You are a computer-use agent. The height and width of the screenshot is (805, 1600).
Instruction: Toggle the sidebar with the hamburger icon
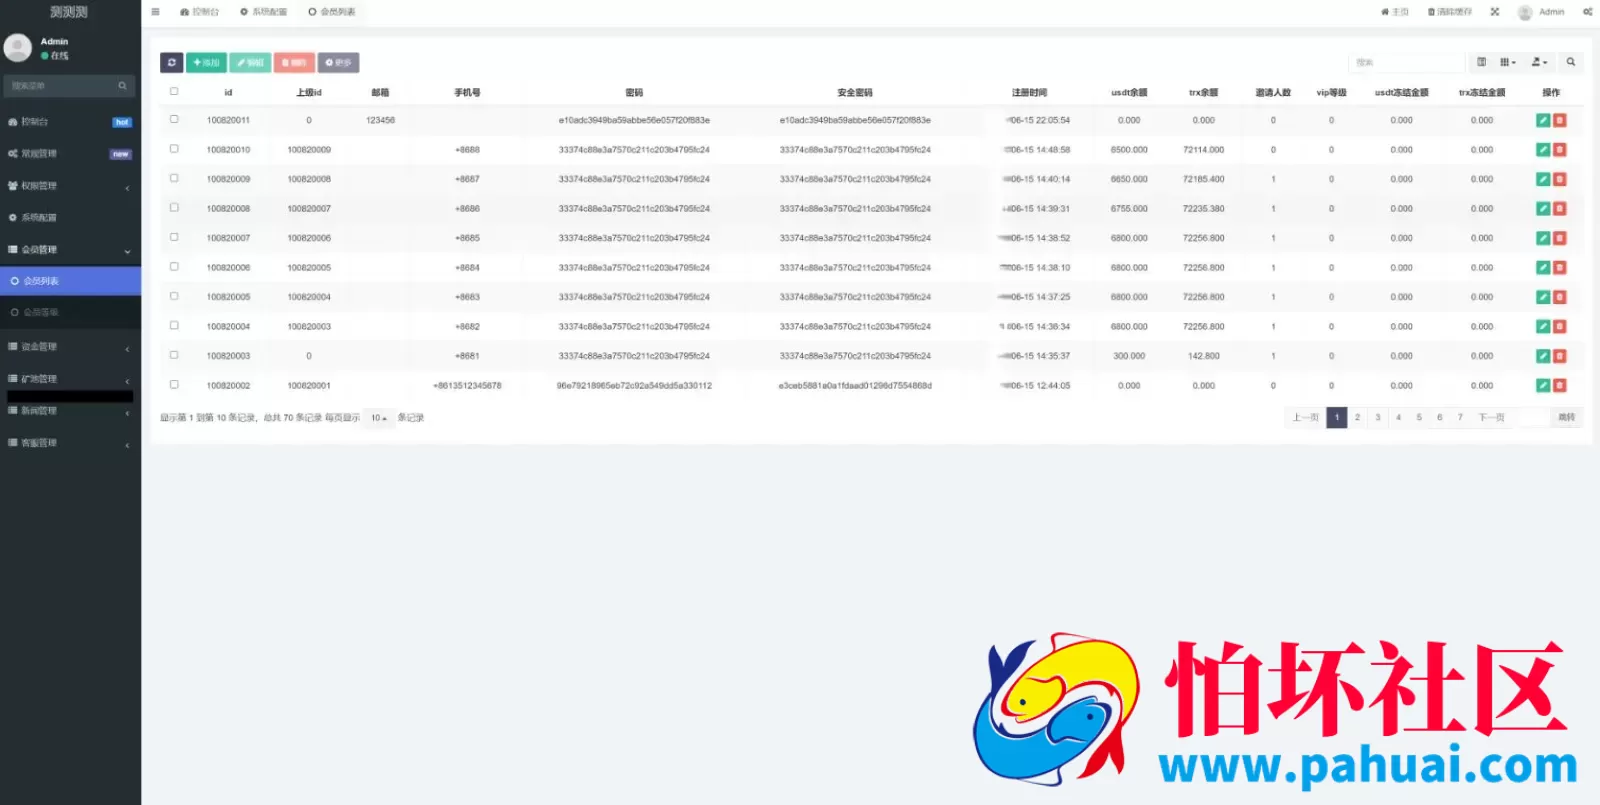(x=155, y=12)
